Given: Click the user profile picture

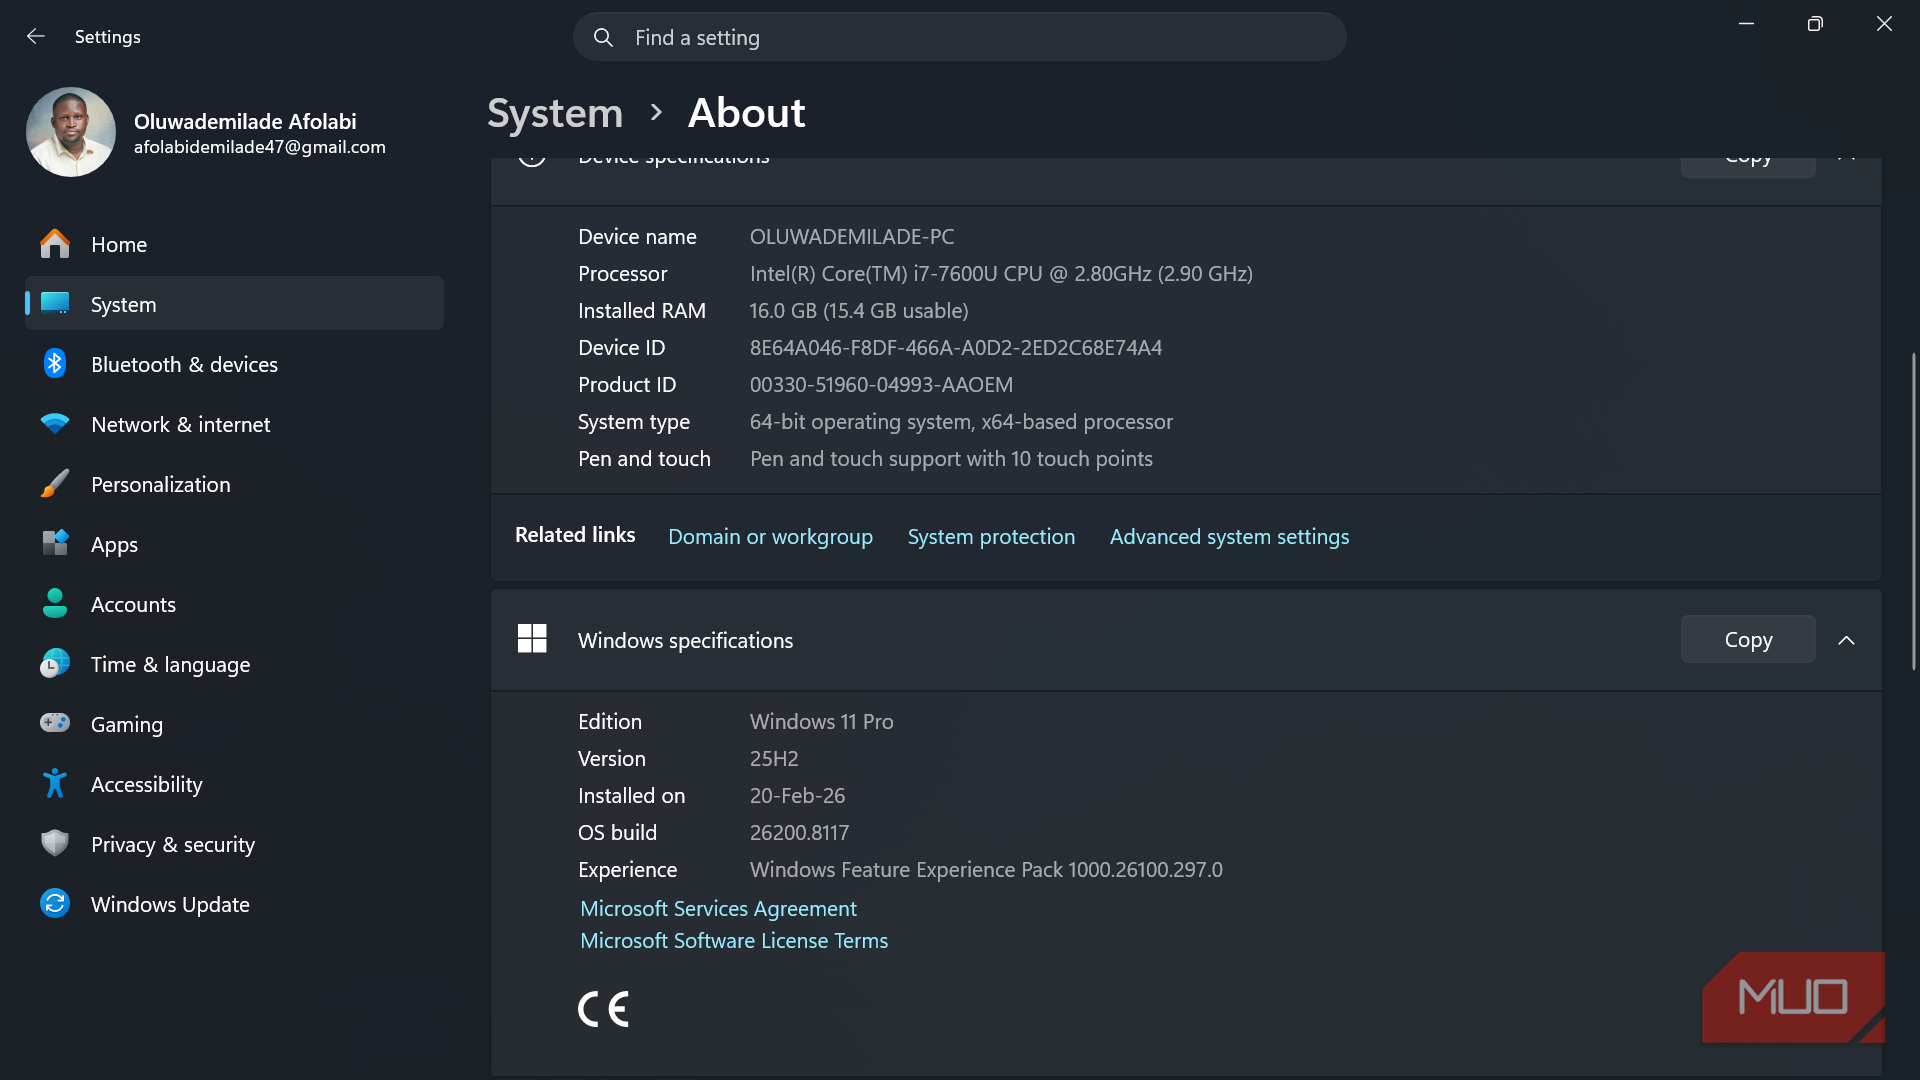Looking at the screenshot, I should pyautogui.click(x=71, y=132).
